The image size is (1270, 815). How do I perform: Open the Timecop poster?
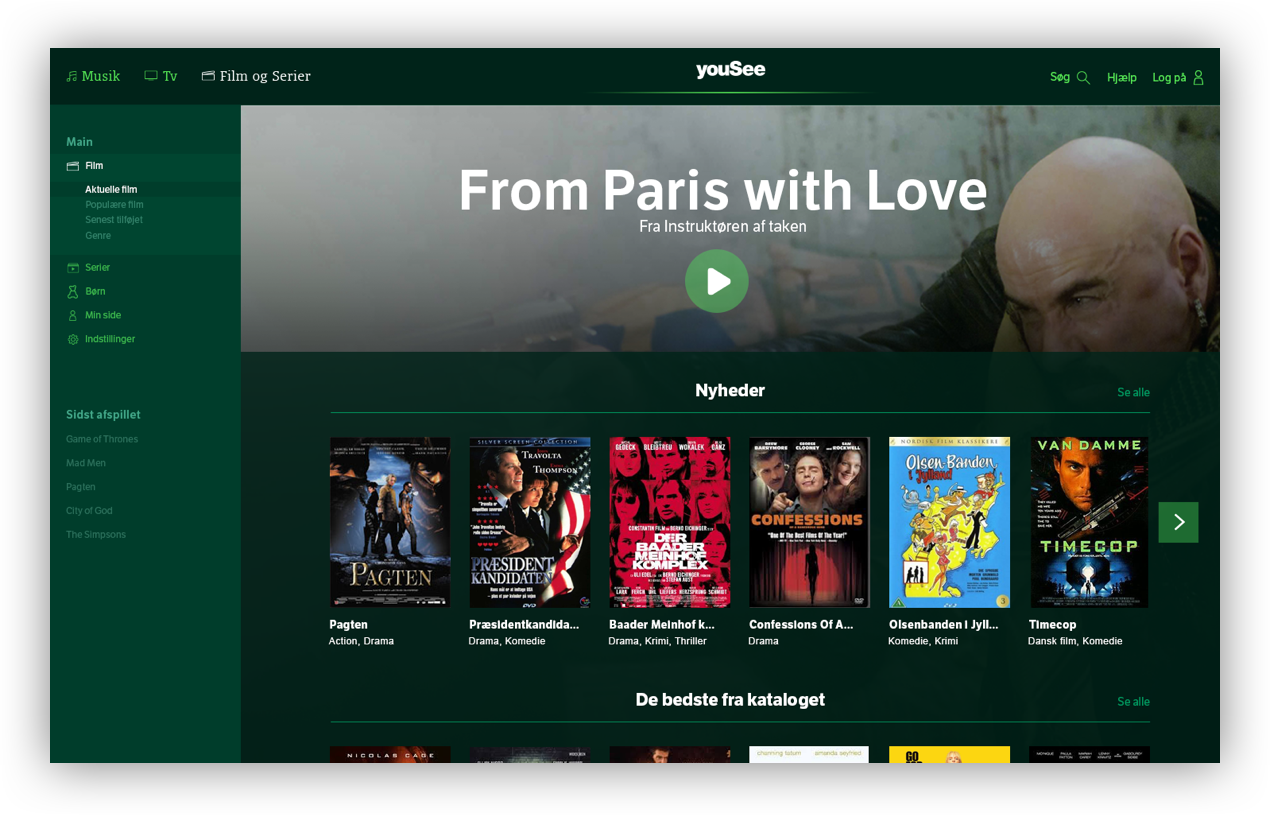click(x=1089, y=522)
